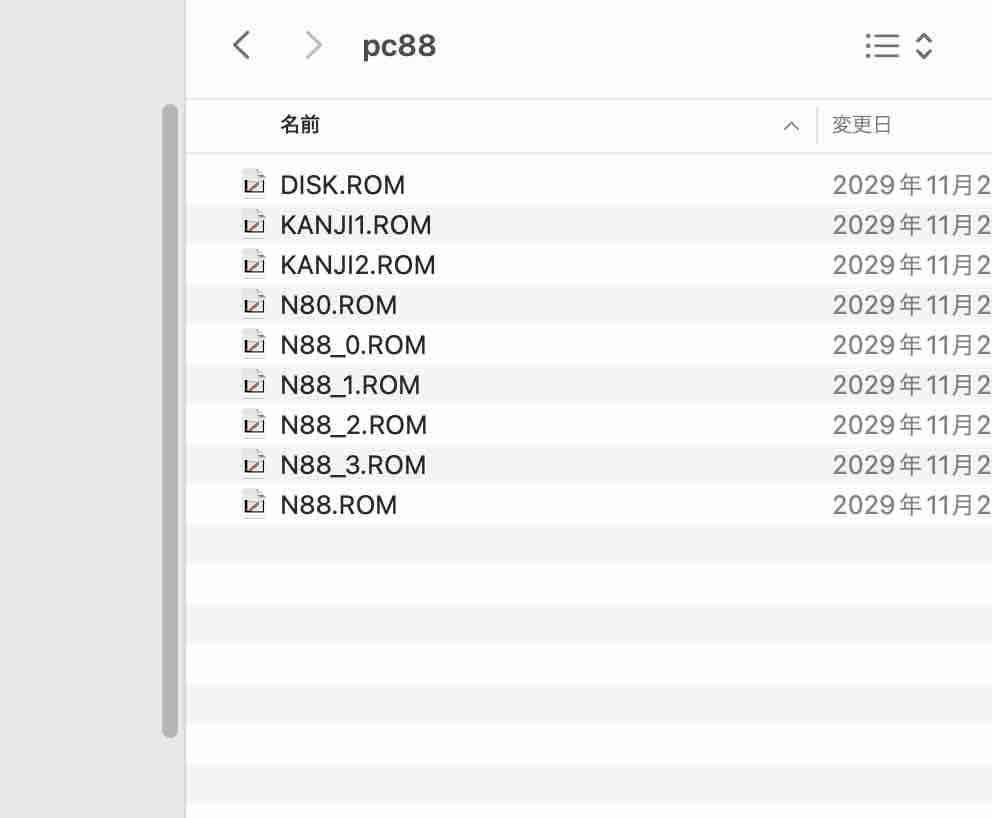Sort by the 変更日 column header
The height and width of the screenshot is (818, 992).
point(862,125)
